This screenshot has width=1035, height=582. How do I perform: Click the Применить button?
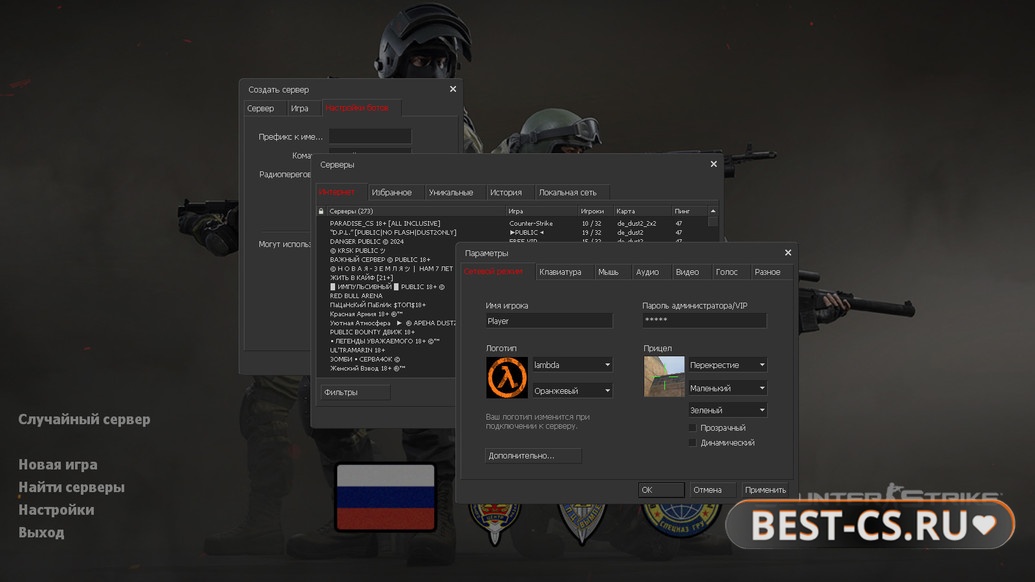tap(765, 490)
